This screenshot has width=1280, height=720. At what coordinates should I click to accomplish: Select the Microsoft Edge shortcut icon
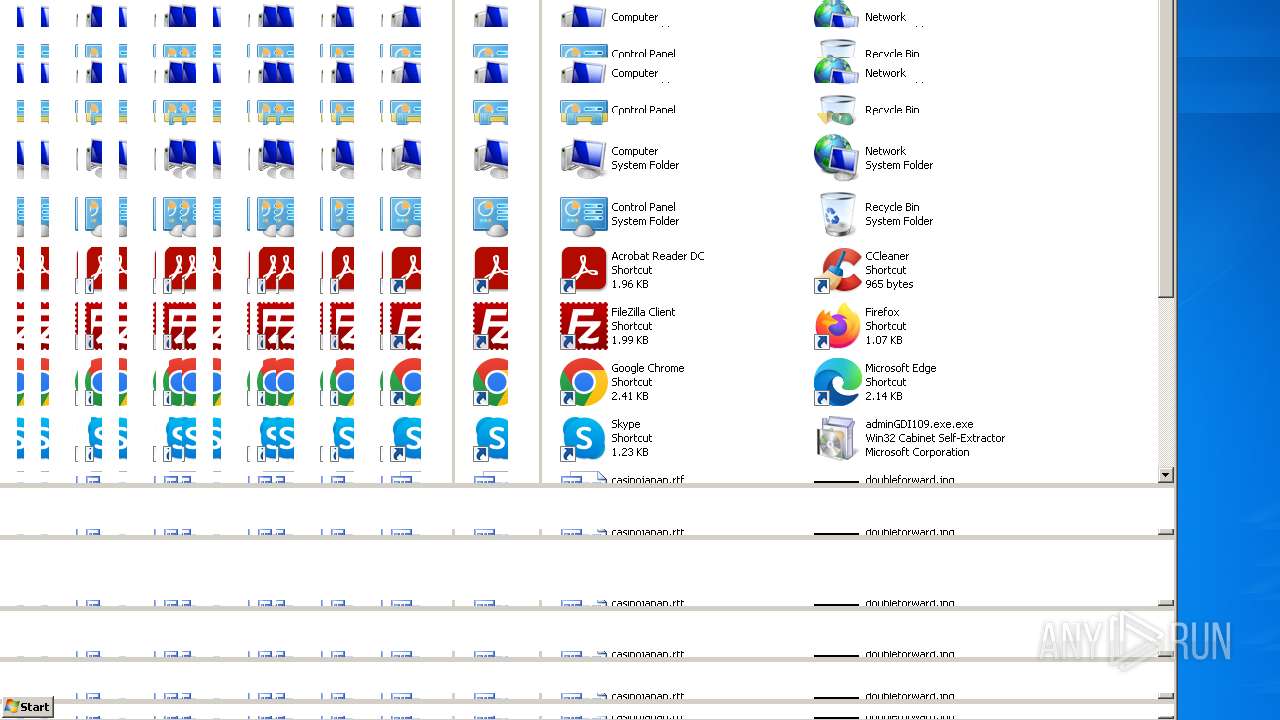coord(838,382)
